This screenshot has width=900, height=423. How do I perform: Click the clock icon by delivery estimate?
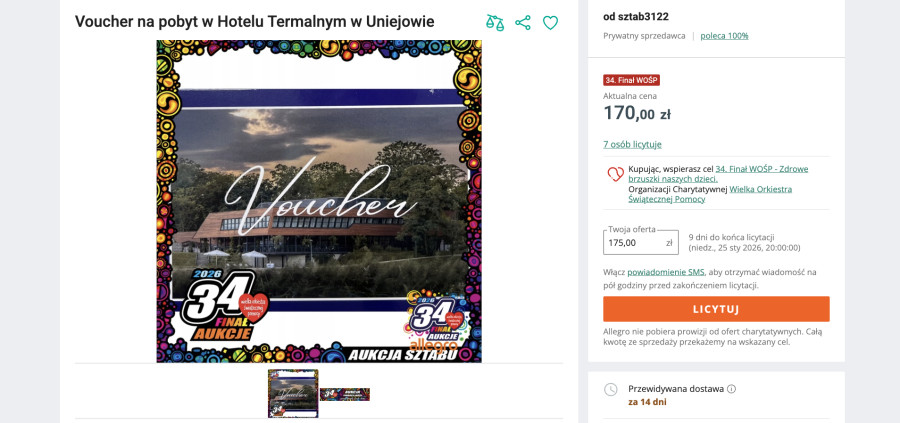click(611, 389)
